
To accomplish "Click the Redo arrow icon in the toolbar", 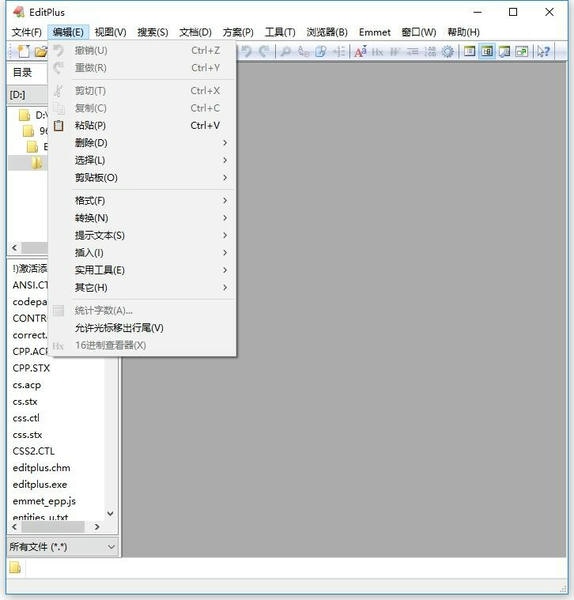I will [x=264, y=51].
